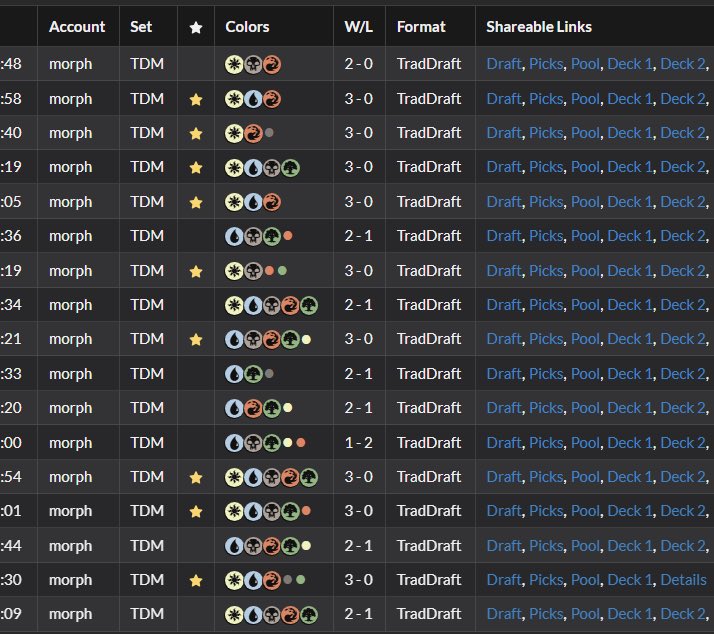Select the 1 - 2 record cell
This screenshot has width=714, height=634.
pos(358,443)
